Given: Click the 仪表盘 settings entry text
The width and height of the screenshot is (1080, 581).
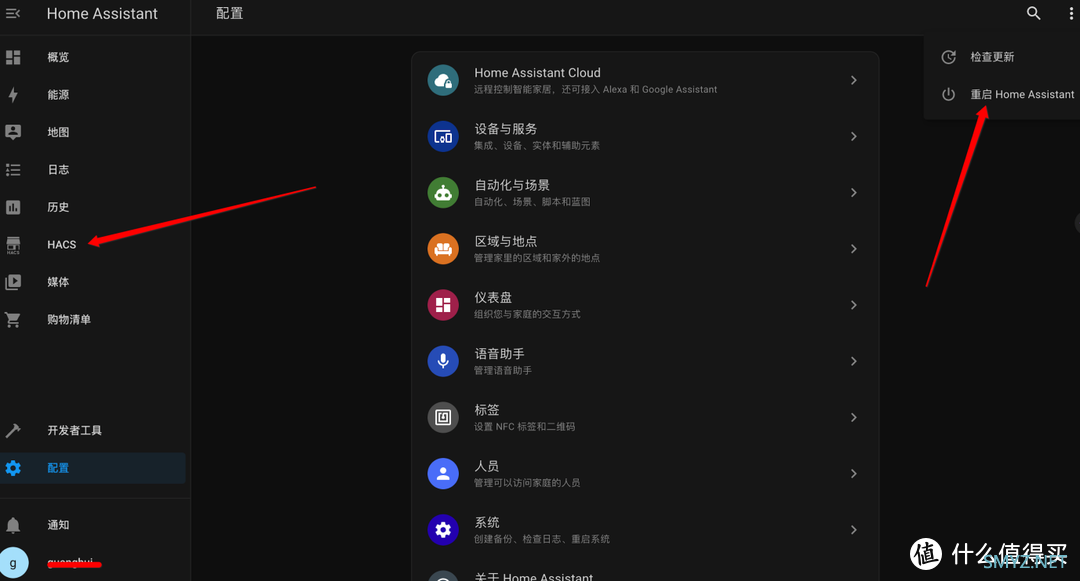Looking at the screenshot, I should [493, 297].
